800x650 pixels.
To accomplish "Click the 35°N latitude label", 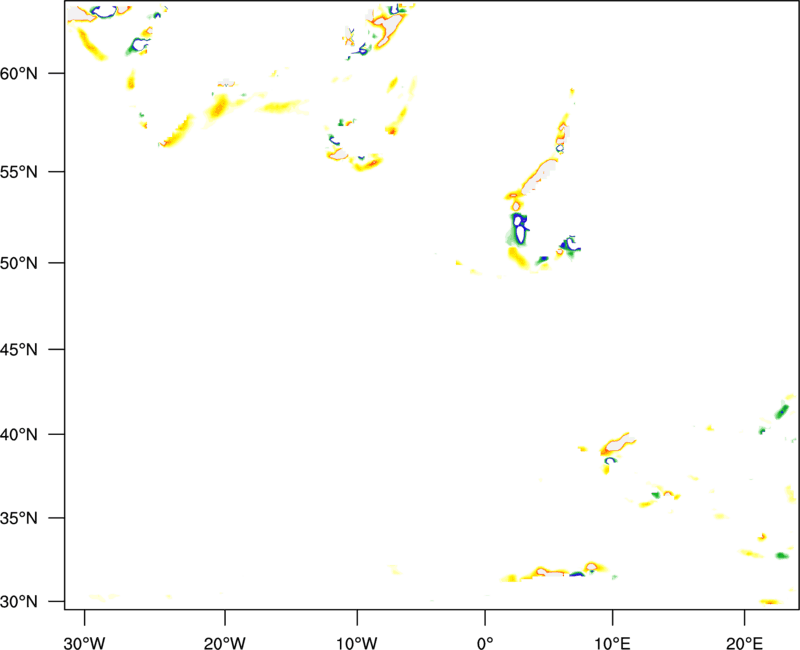I will pos(19,518).
